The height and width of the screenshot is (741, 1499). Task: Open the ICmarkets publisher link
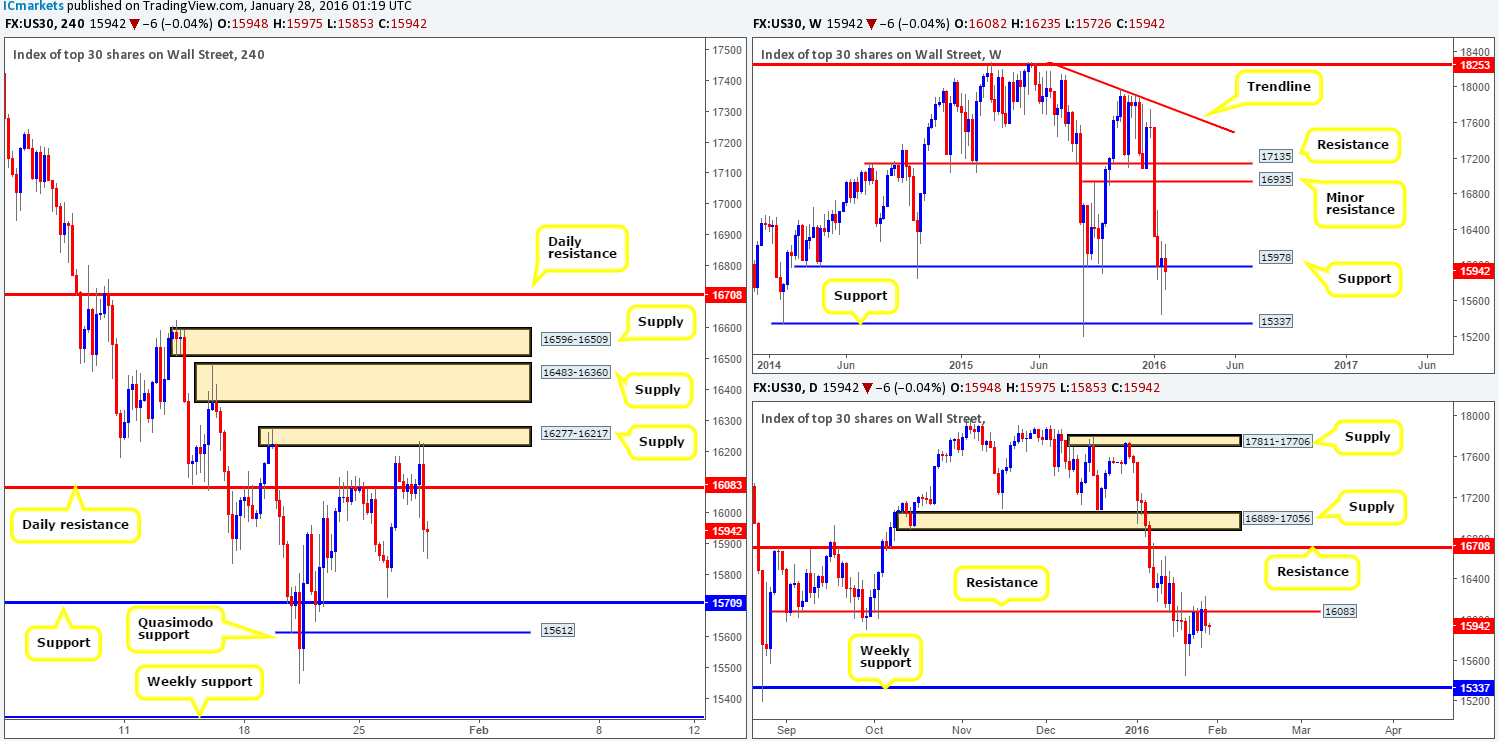32,6
